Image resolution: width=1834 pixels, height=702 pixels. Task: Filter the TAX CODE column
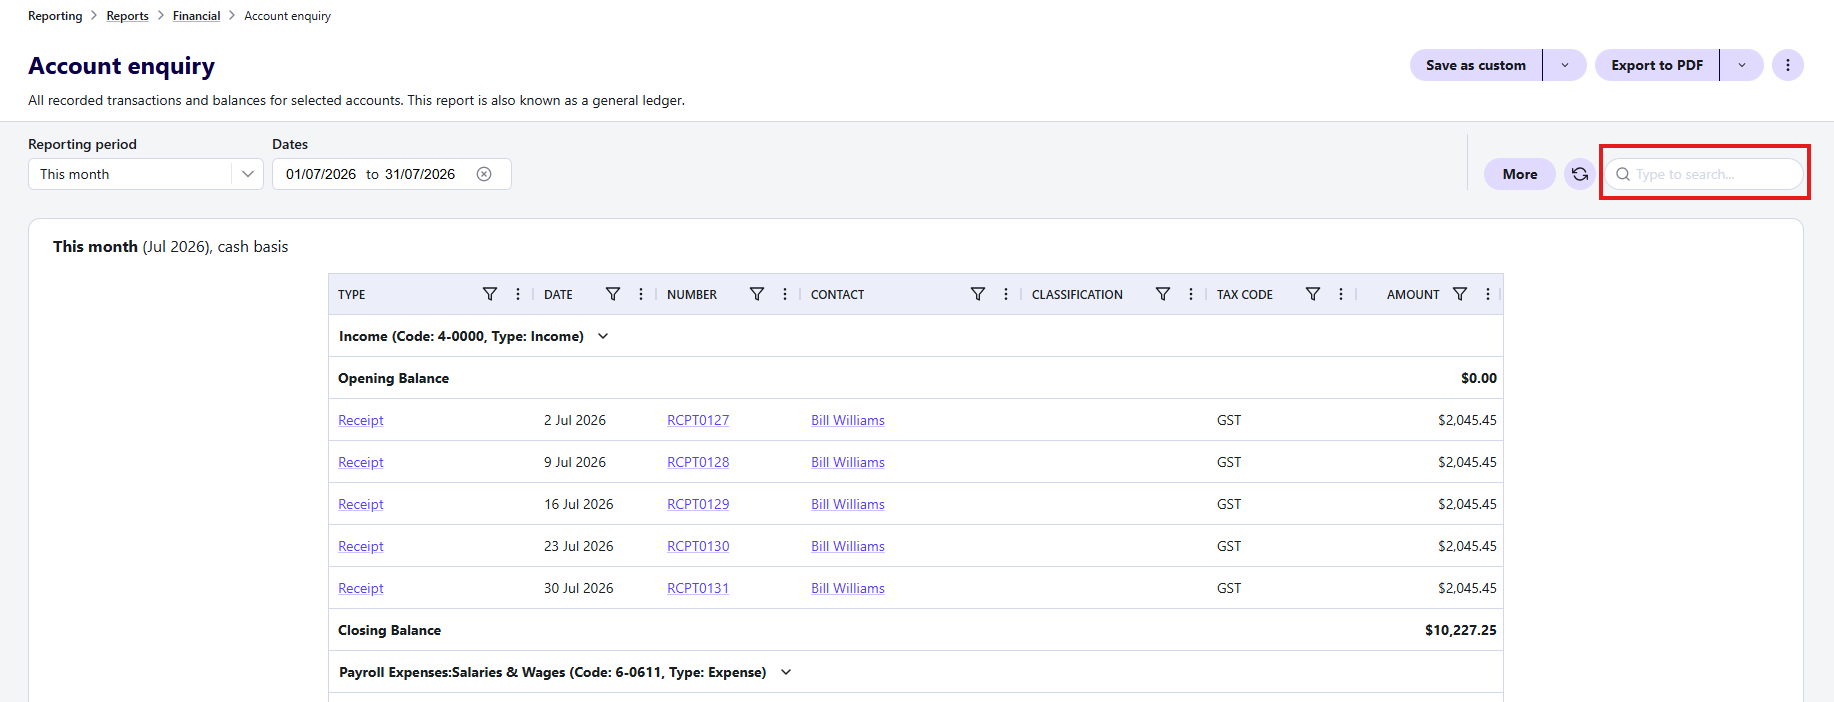tap(1313, 294)
